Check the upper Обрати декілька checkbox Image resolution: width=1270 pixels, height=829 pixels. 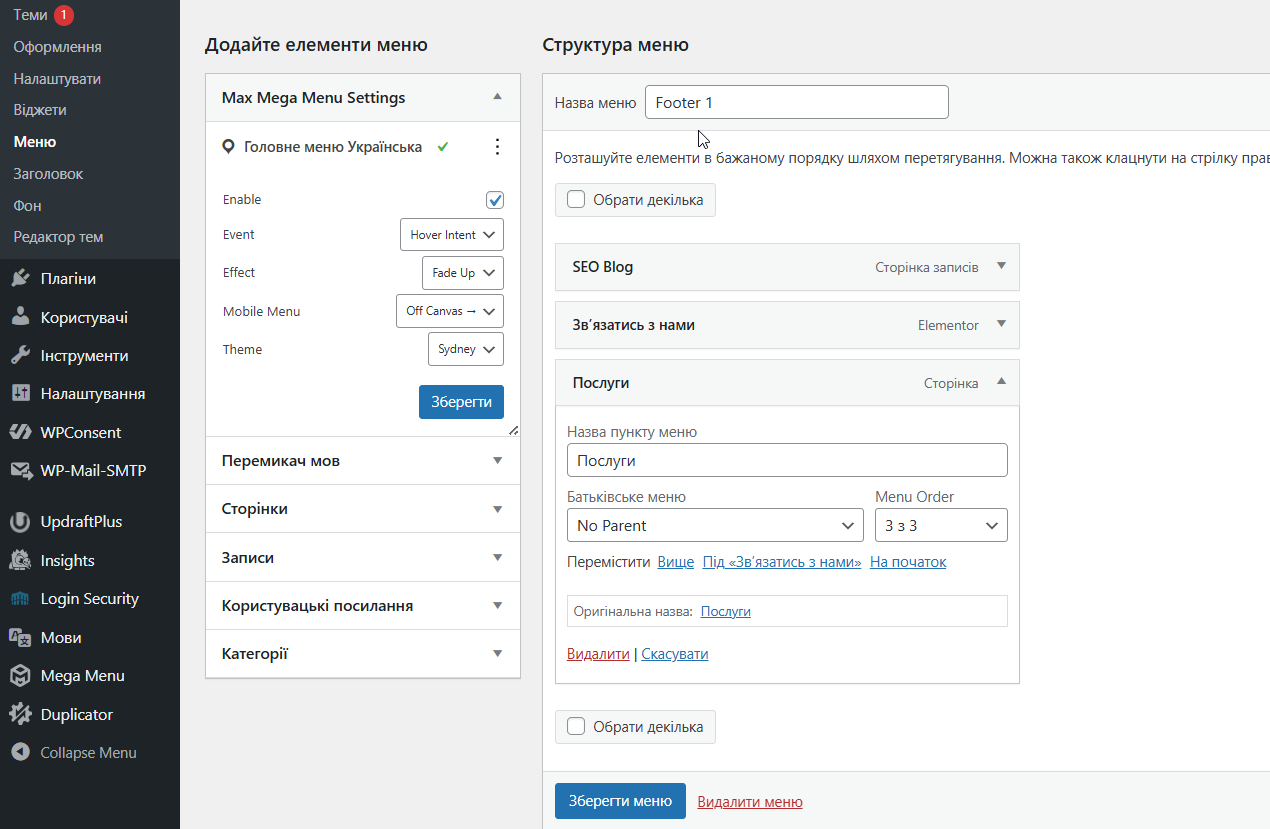click(576, 199)
